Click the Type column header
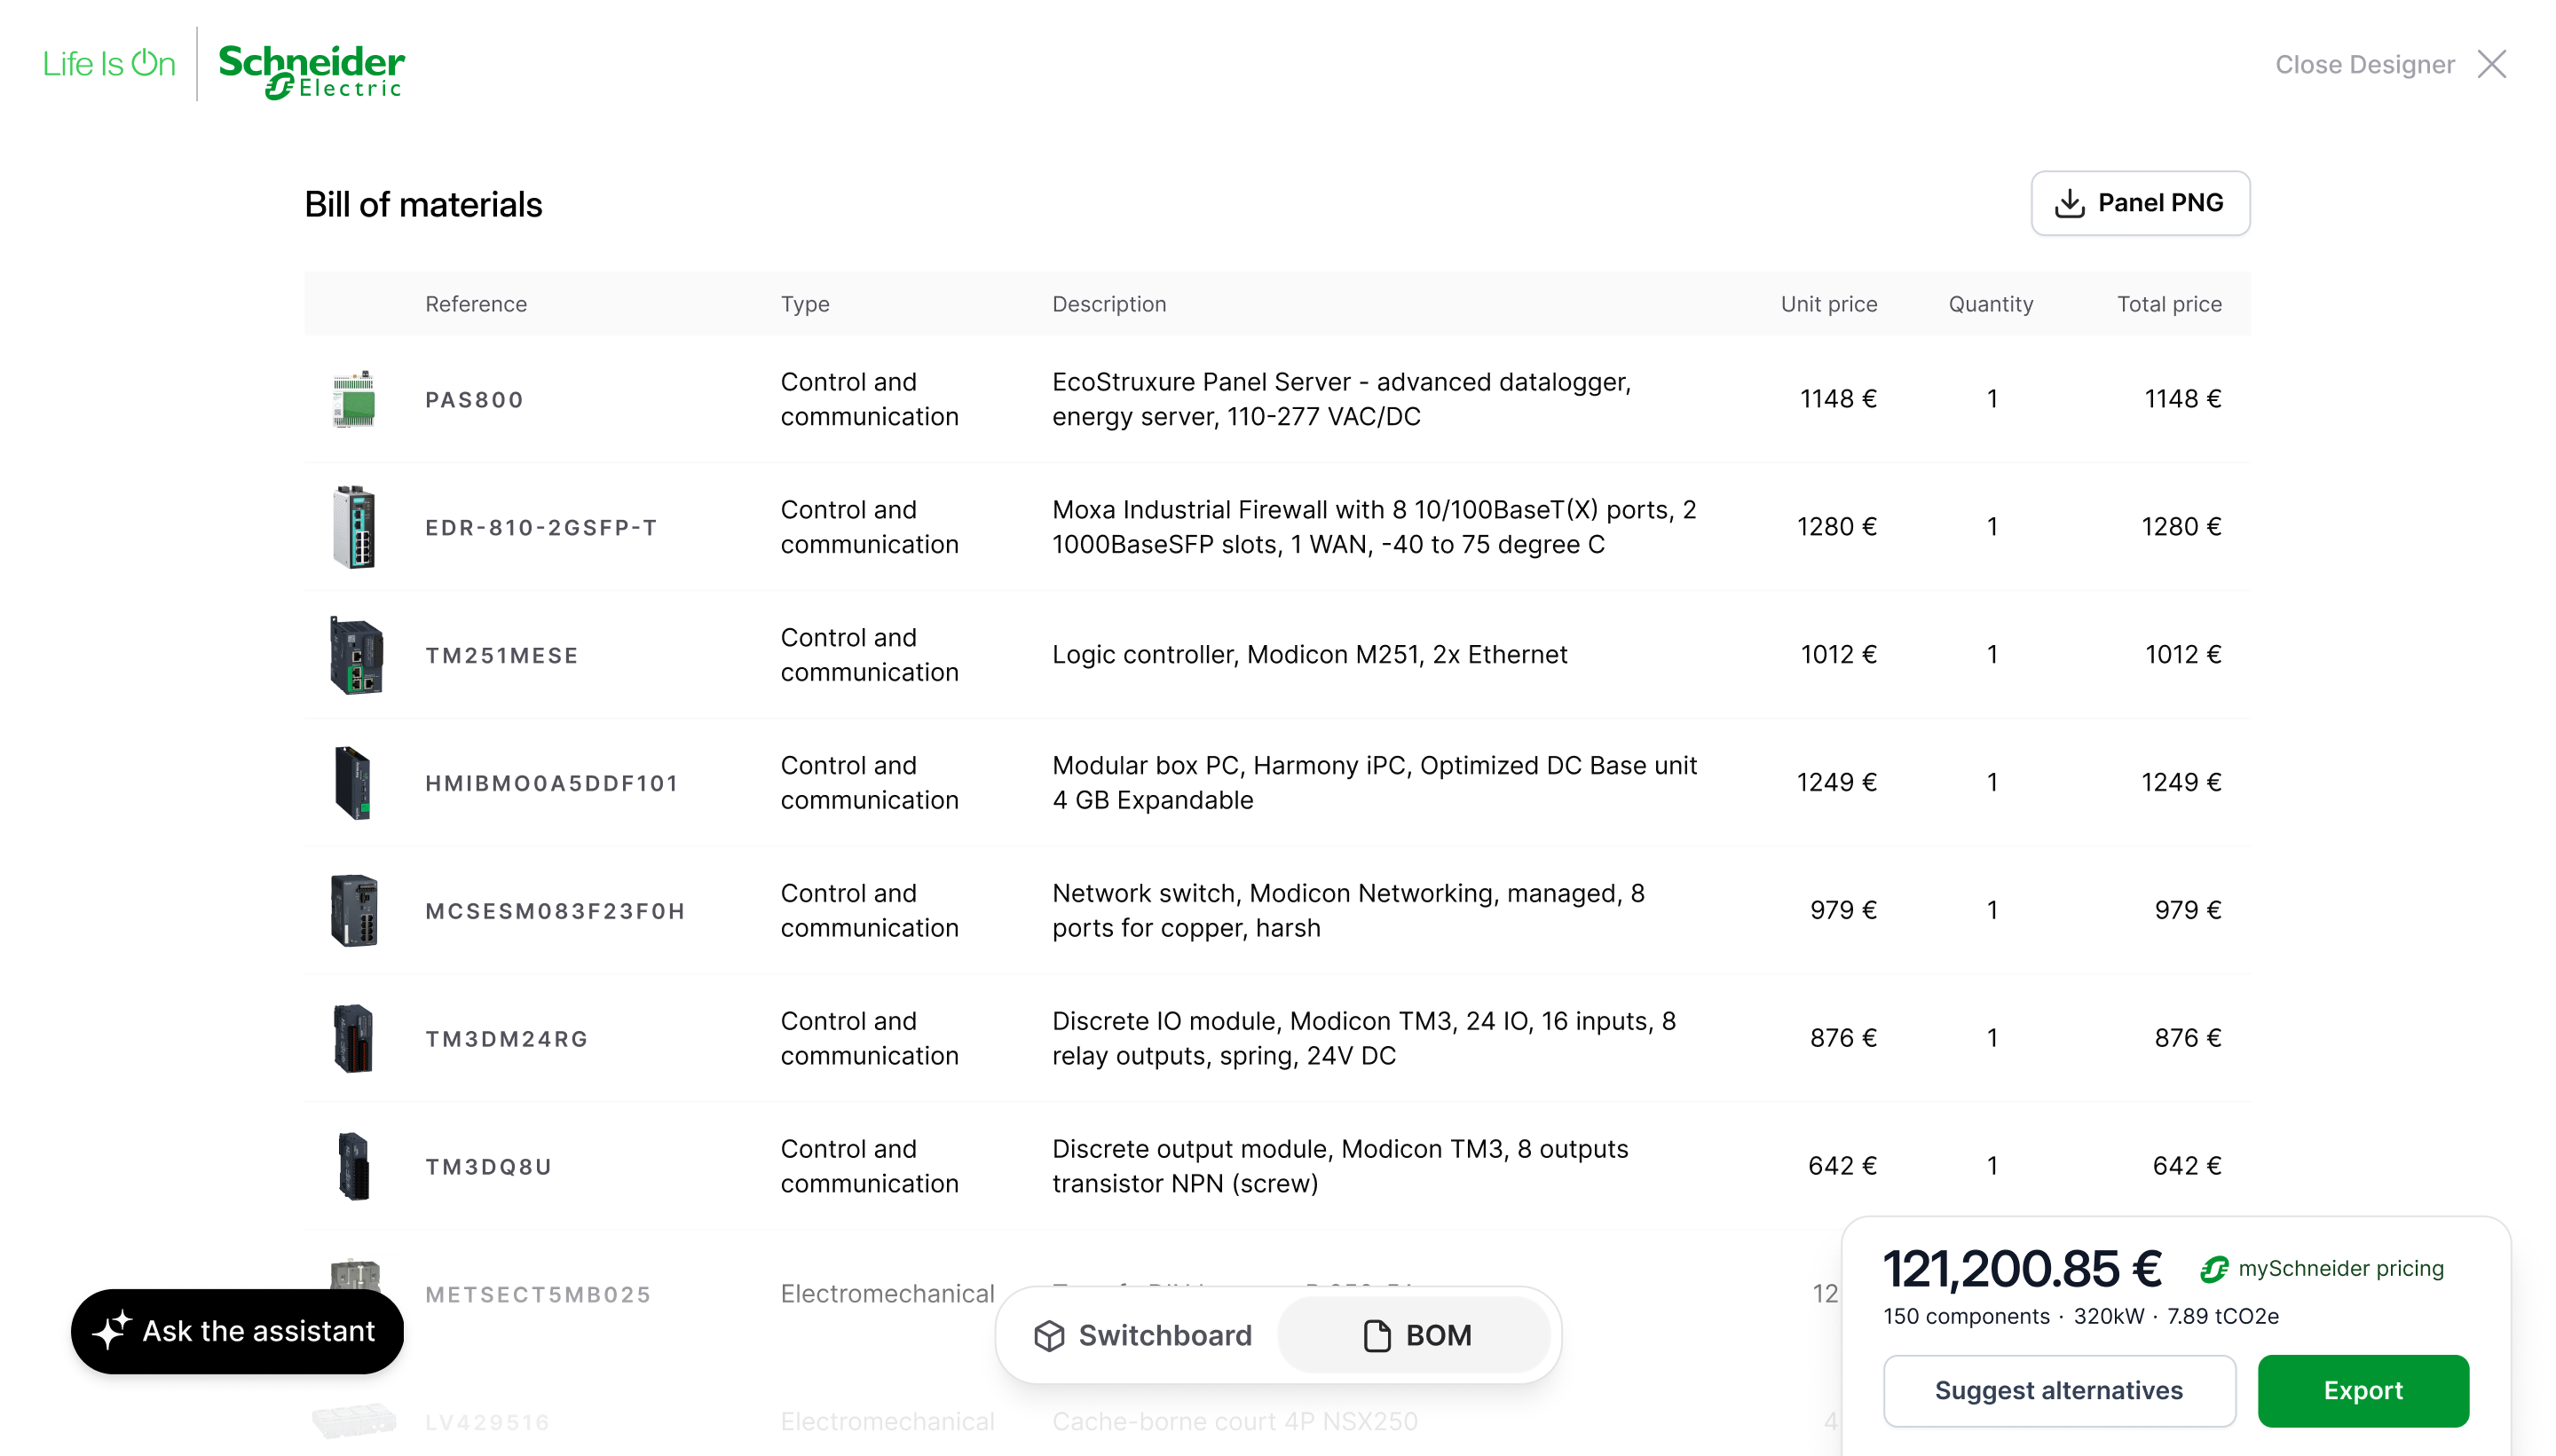This screenshot has height=1456, width=2556. (805, 304)
